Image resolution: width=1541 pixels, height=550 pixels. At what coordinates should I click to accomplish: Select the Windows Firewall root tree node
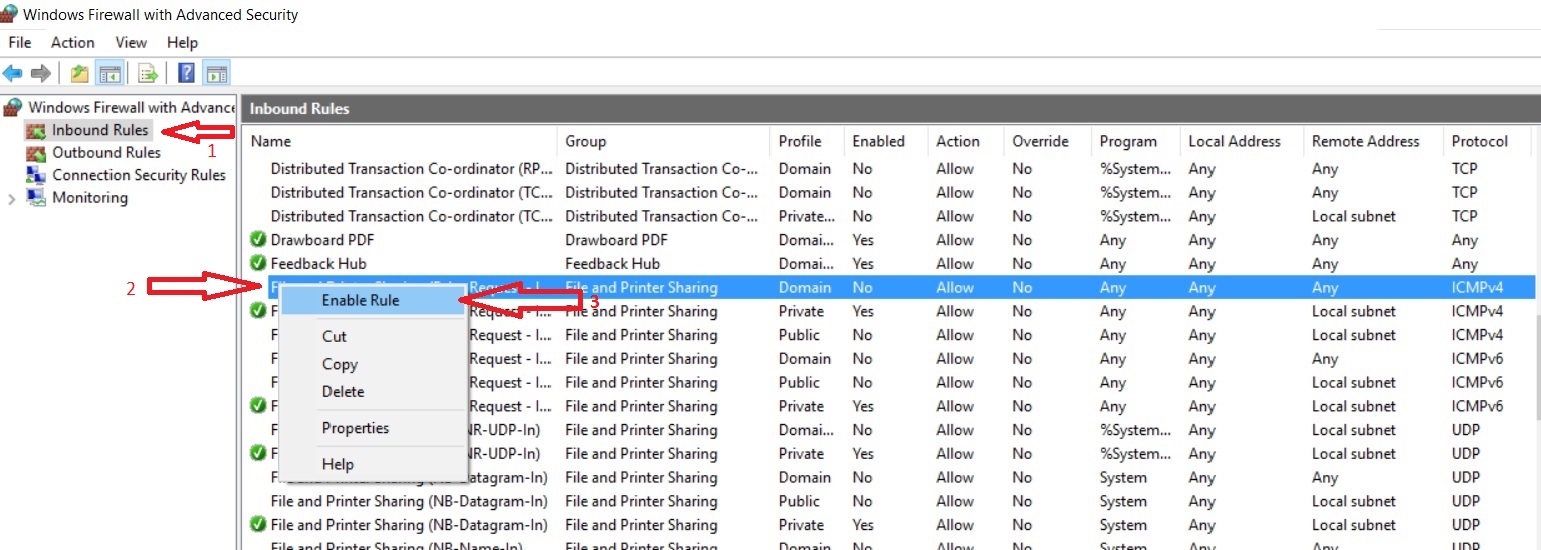click(x=131, y=107)
